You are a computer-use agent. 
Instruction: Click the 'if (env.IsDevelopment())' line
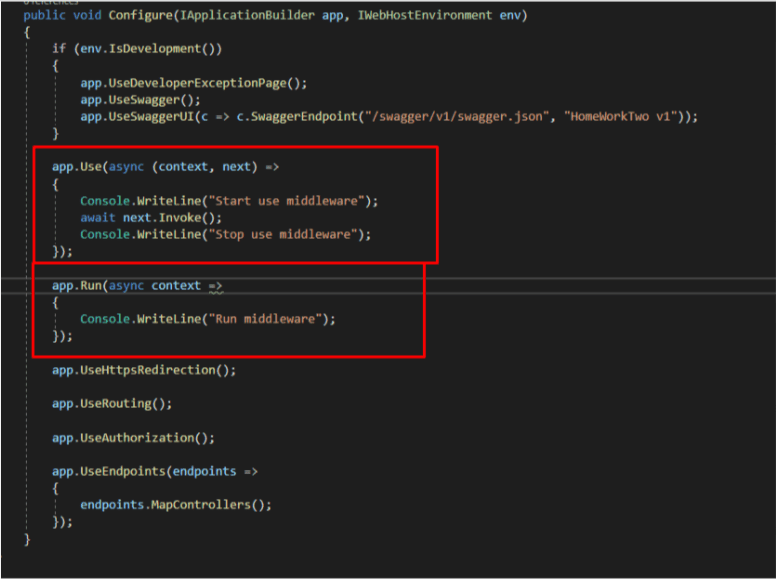(x=137, y=48)
